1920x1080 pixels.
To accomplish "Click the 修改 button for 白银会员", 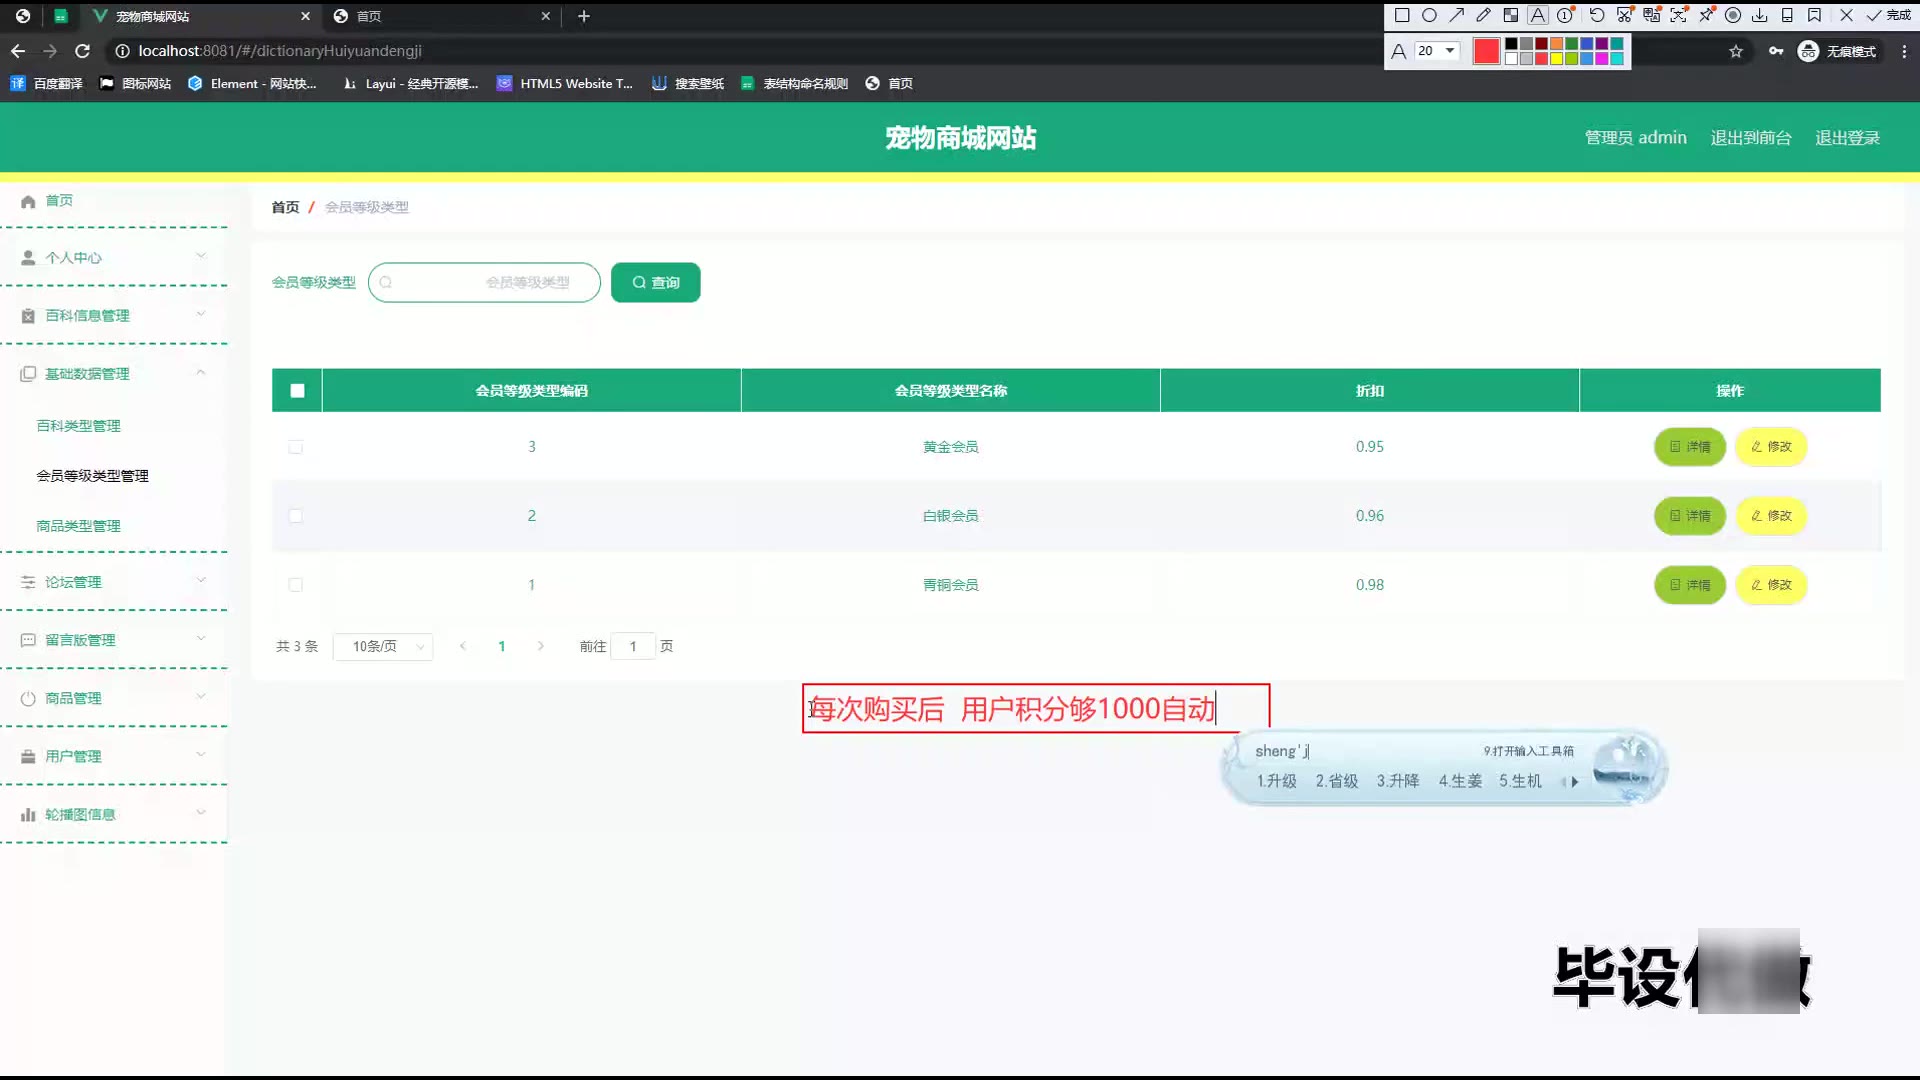I will tap(1771, 516).
